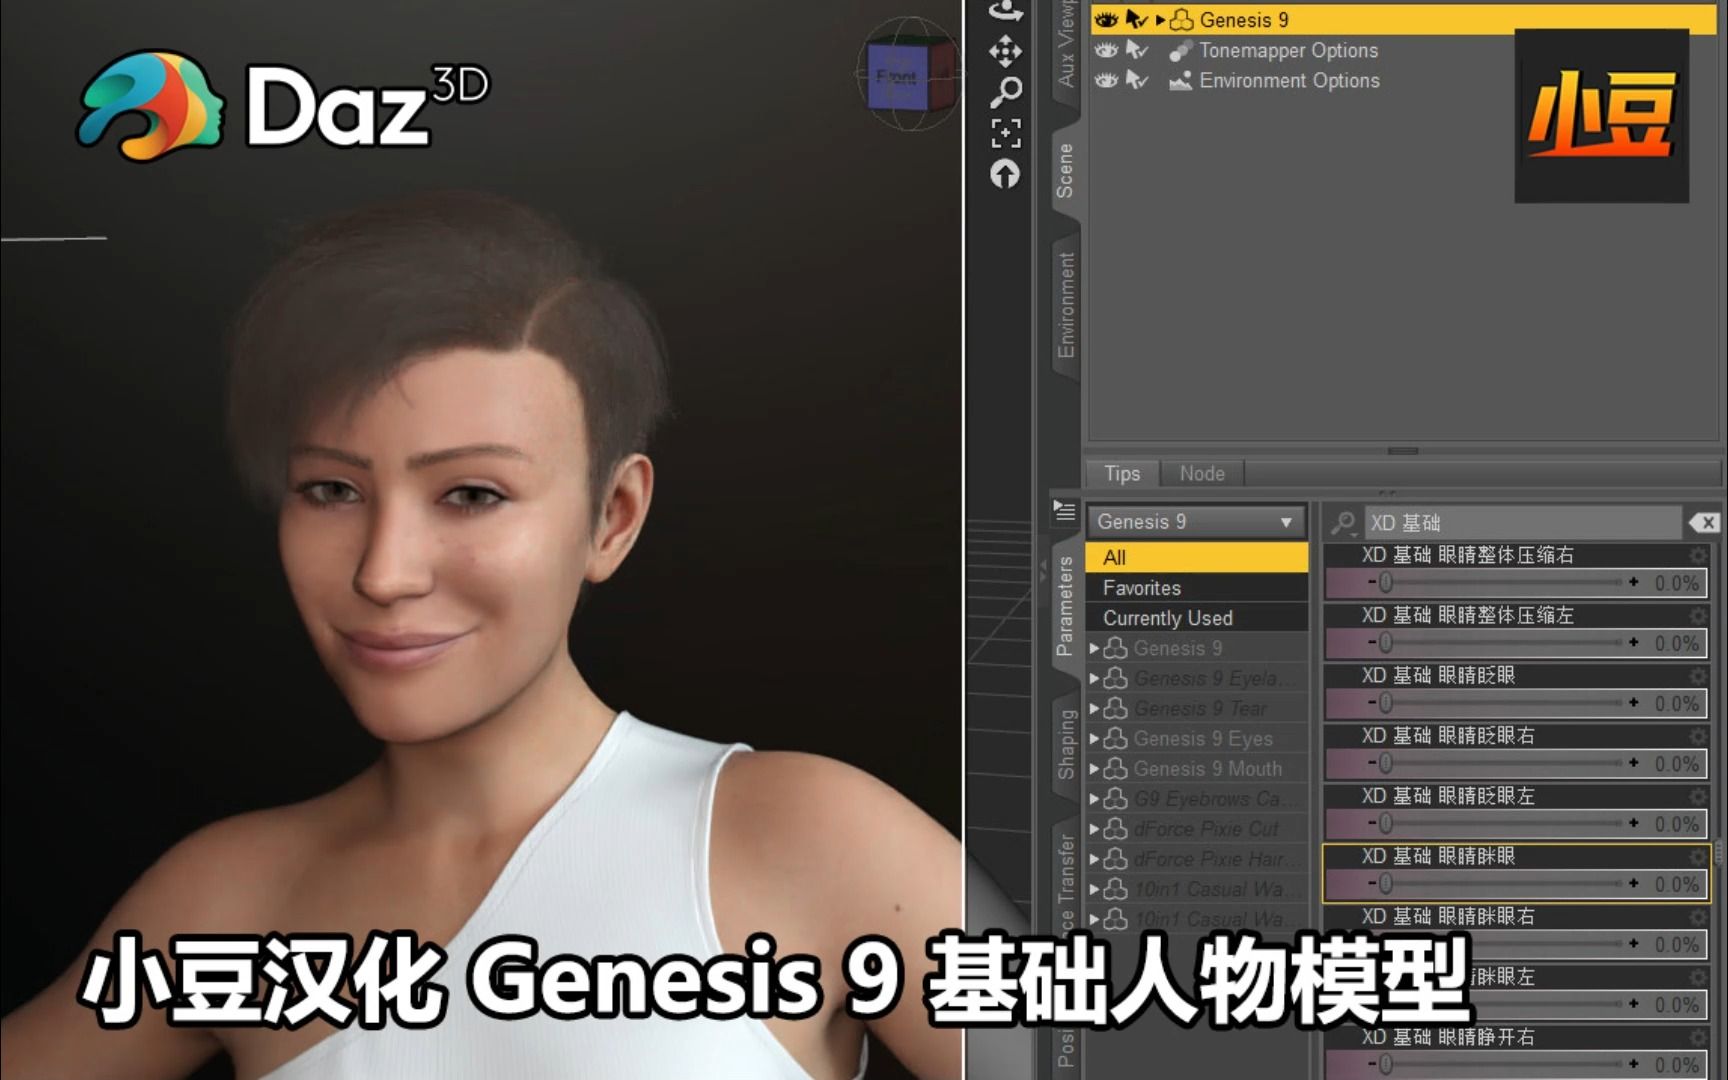The width and height of the screenshot is (1728, 1080).
Task: Clear the XD 基础 search filter
Action: pos(1703,522)
